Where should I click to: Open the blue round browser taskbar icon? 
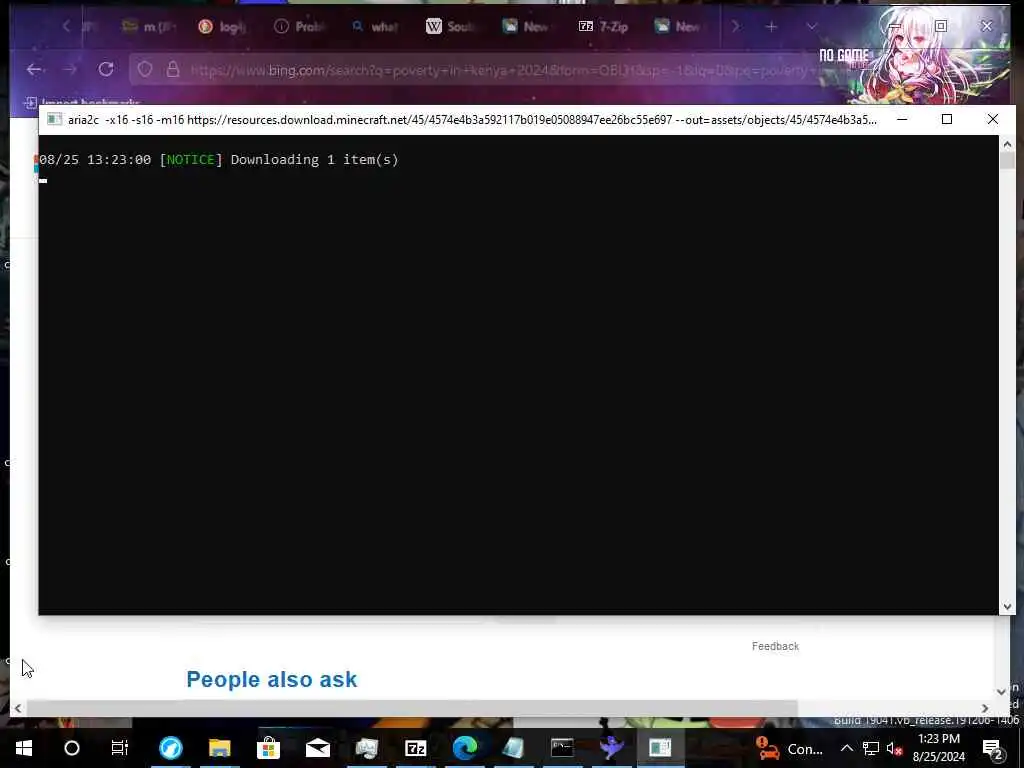coord(170,748)
